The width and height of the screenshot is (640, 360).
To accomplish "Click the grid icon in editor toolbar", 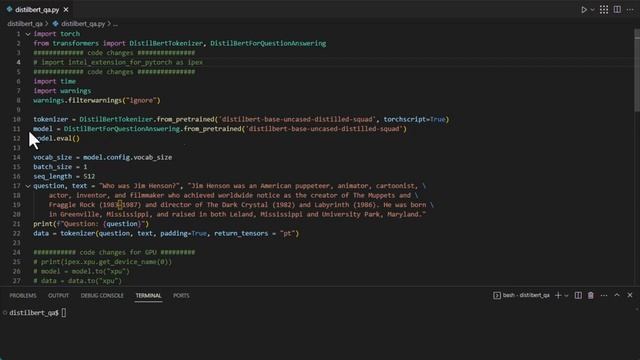I will pos(604,9).
